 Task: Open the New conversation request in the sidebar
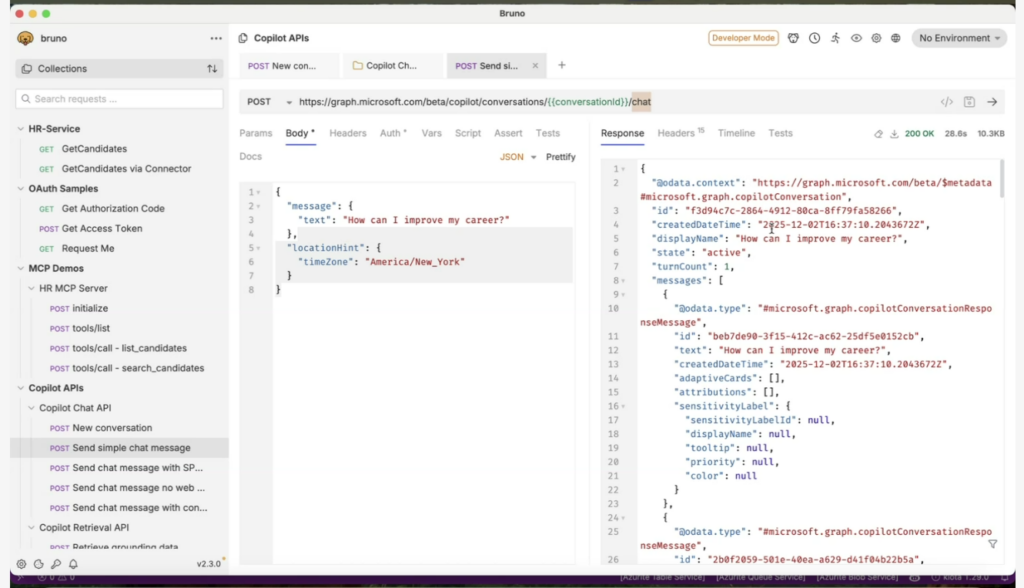112,428
